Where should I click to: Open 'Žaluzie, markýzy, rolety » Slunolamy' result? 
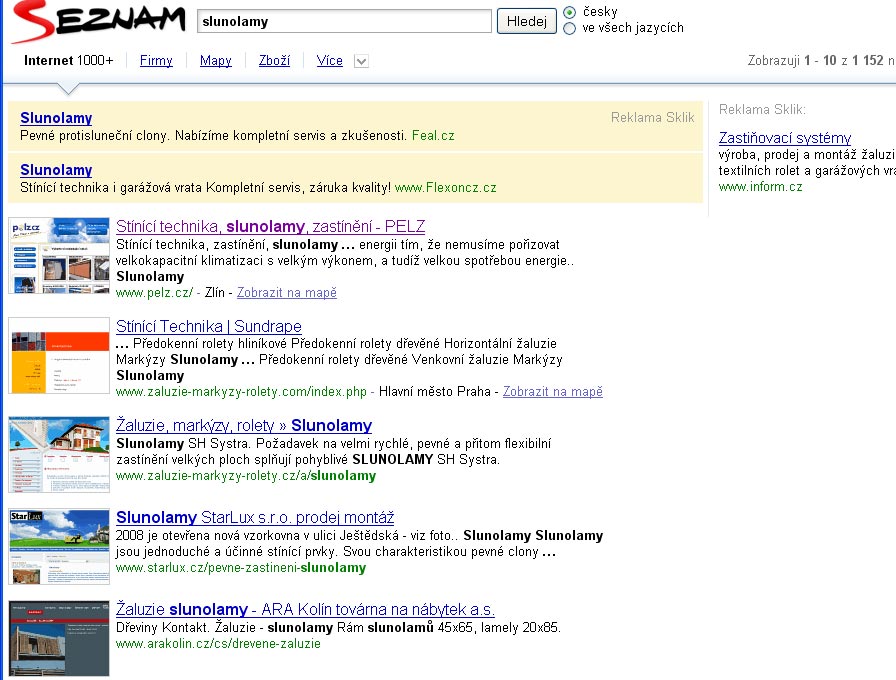coord(244,425)
